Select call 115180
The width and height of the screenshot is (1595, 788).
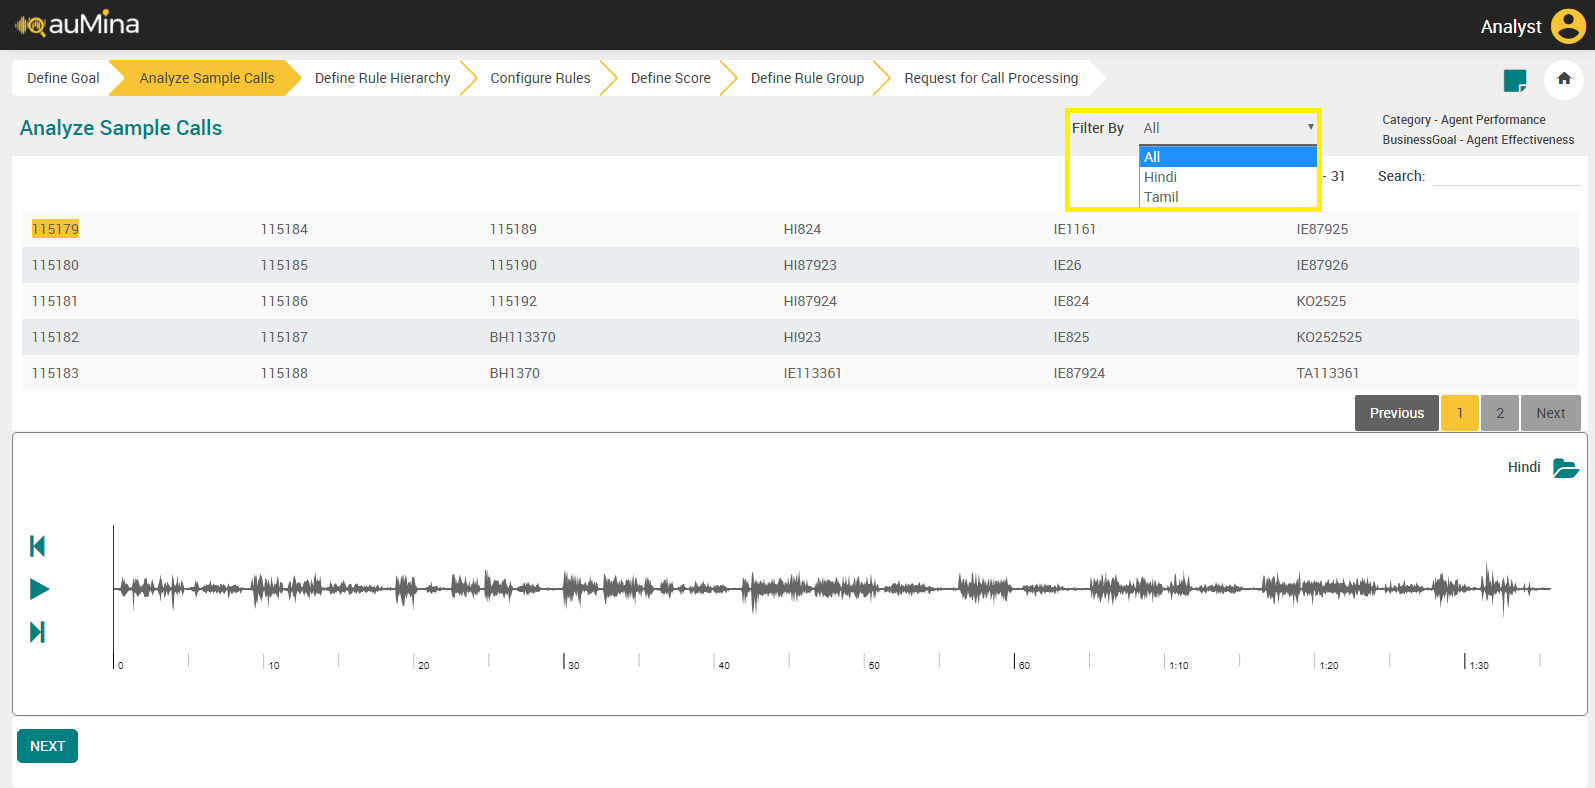coord(55,265)
